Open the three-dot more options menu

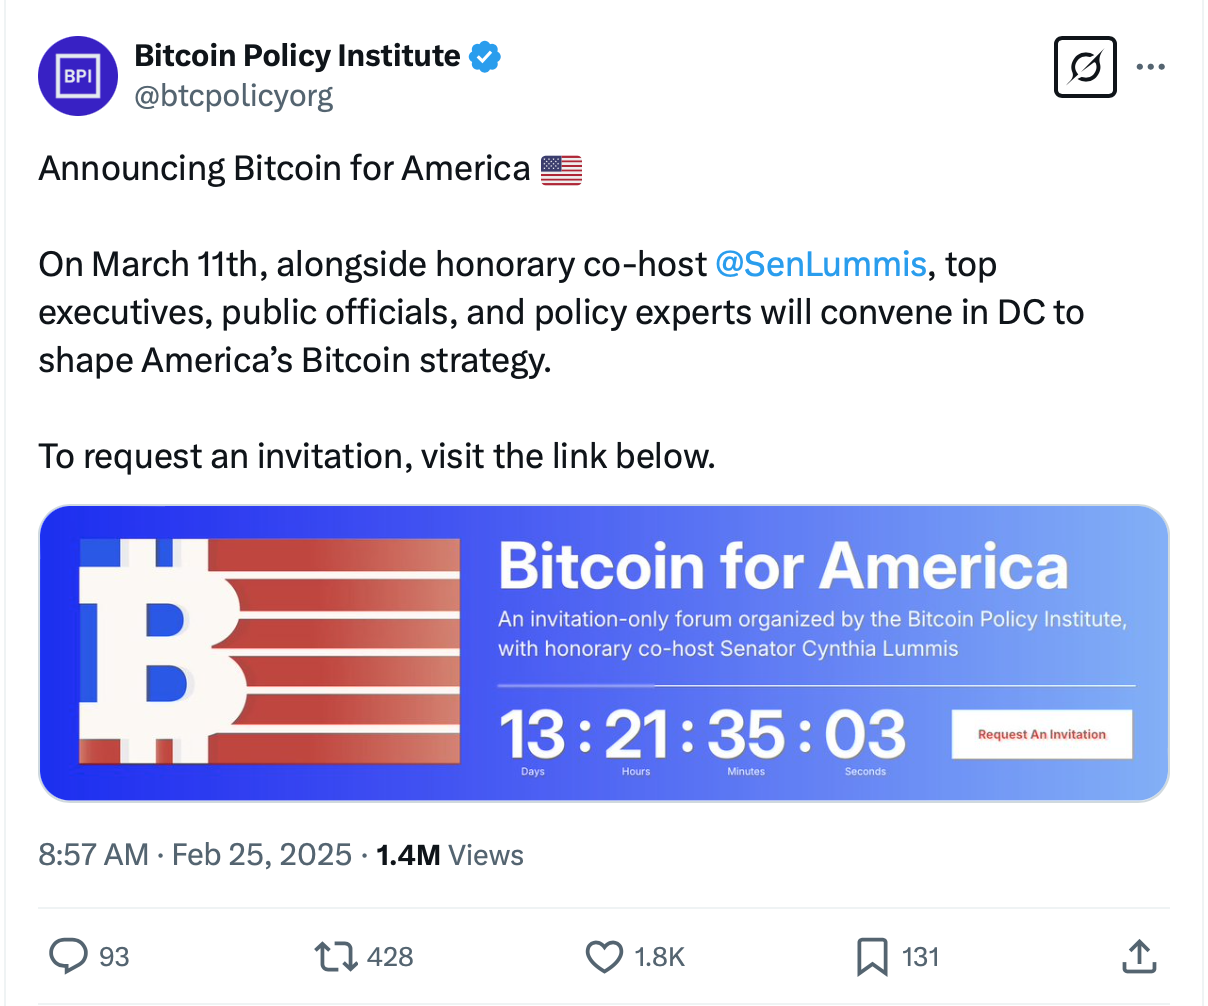click(1151, 68)
